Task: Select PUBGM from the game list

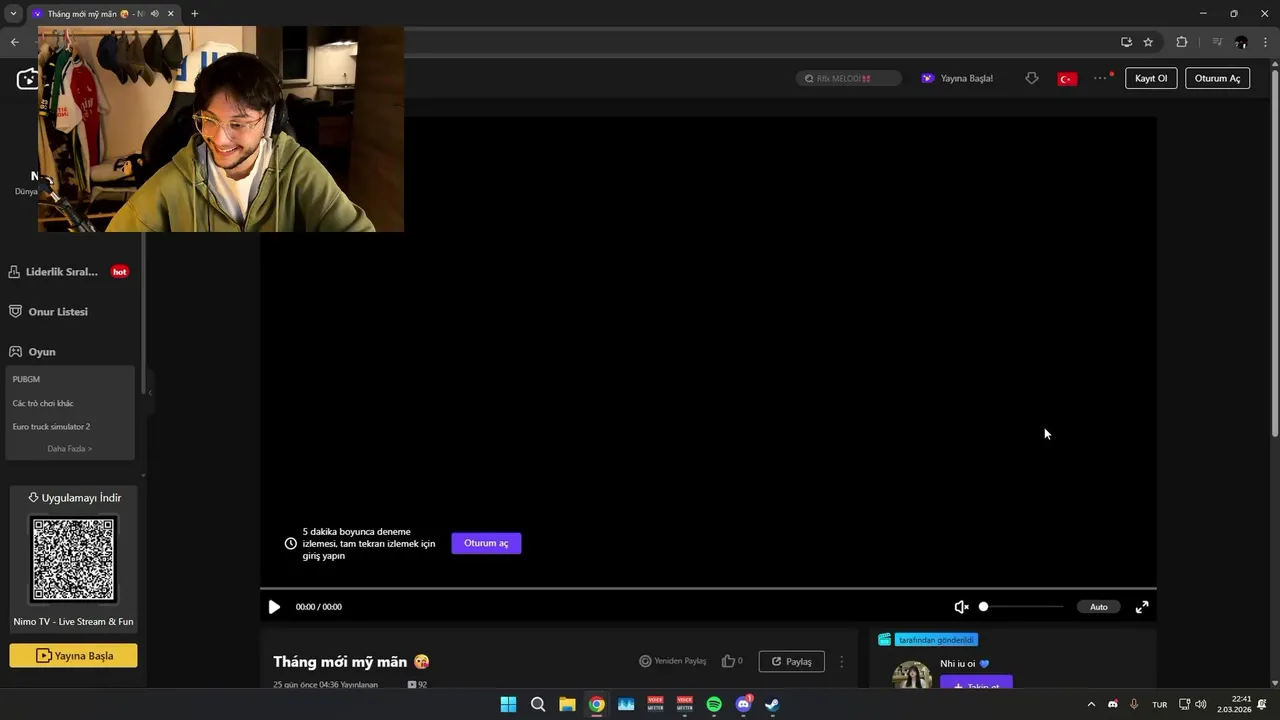Action: click(27, 379)
